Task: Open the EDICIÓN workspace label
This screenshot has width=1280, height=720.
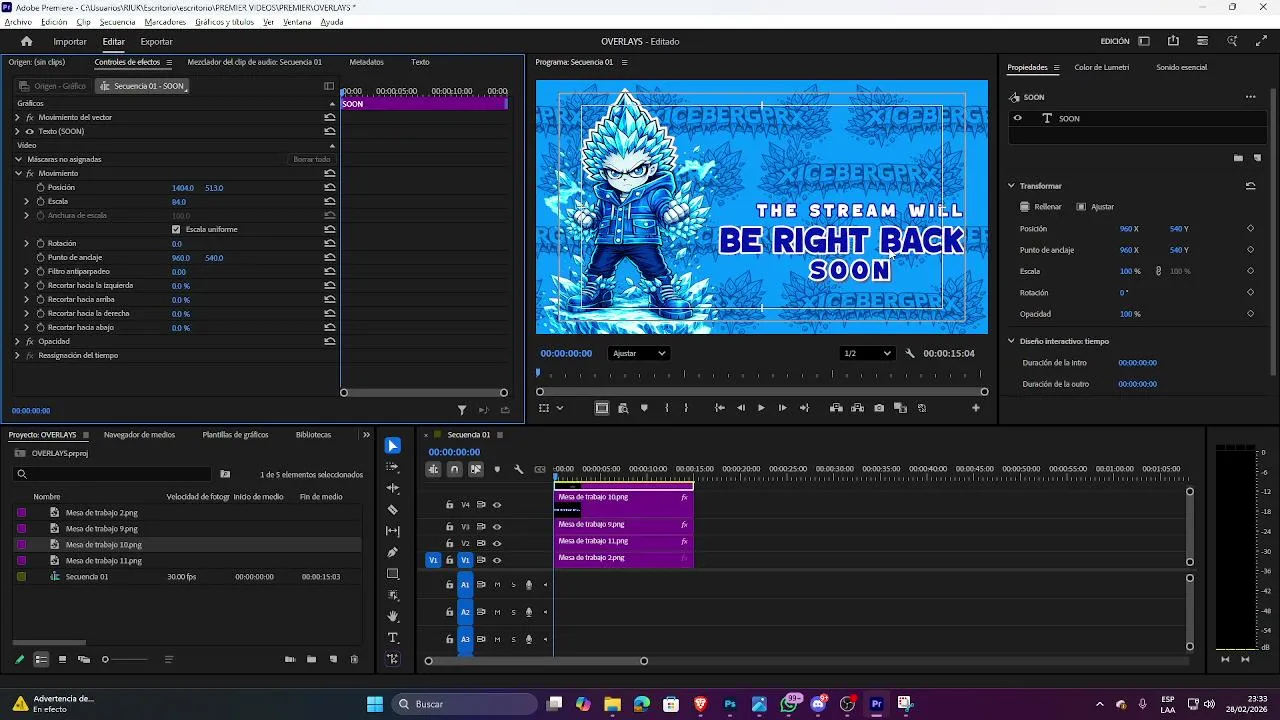Action: point(1115,41)
